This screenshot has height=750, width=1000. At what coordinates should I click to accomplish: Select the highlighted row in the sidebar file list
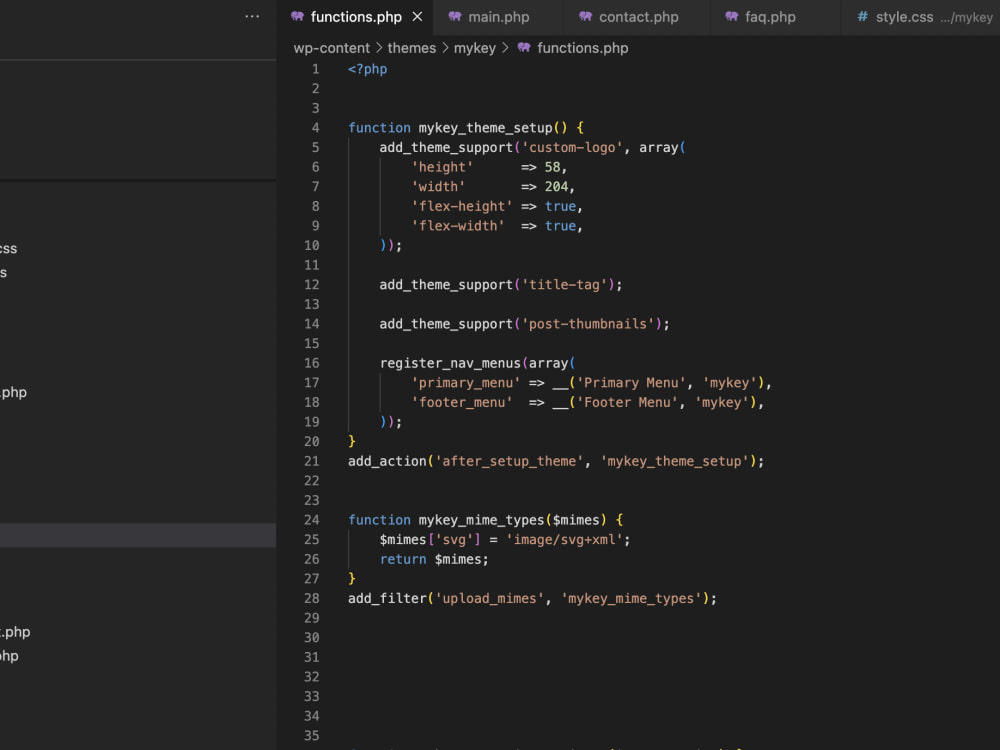[x=138, y=536]
